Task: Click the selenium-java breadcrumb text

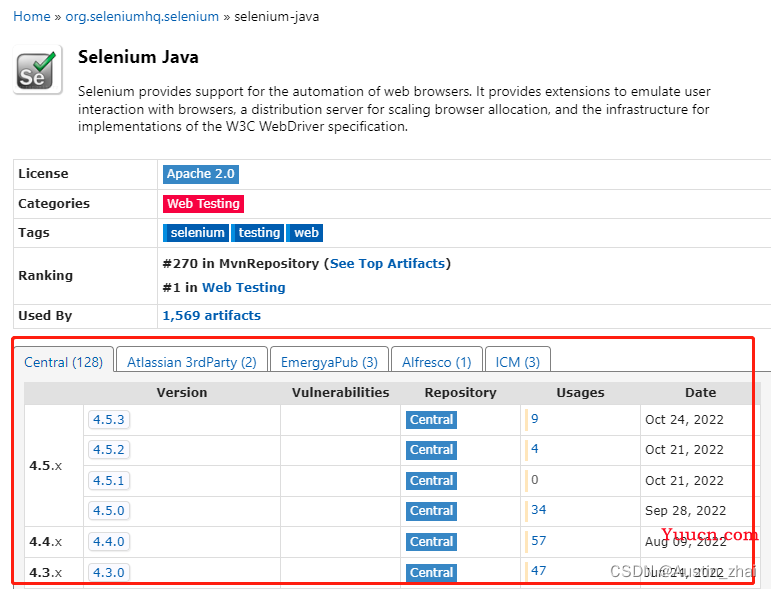Action: click(276, 17)
